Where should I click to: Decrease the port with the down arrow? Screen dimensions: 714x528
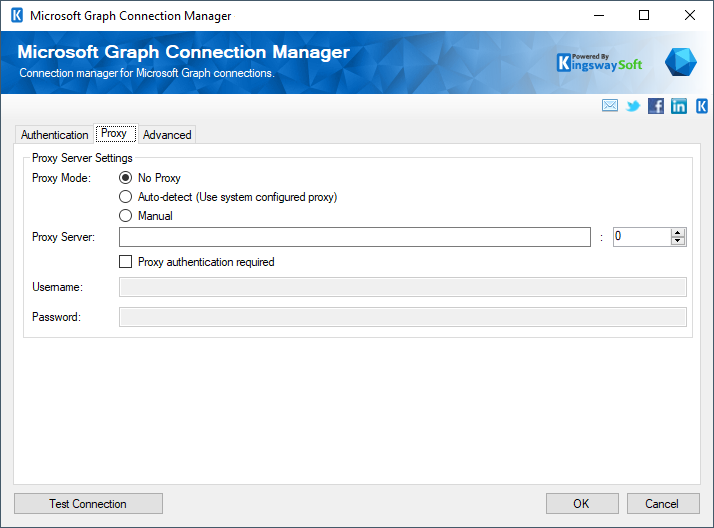678,241
